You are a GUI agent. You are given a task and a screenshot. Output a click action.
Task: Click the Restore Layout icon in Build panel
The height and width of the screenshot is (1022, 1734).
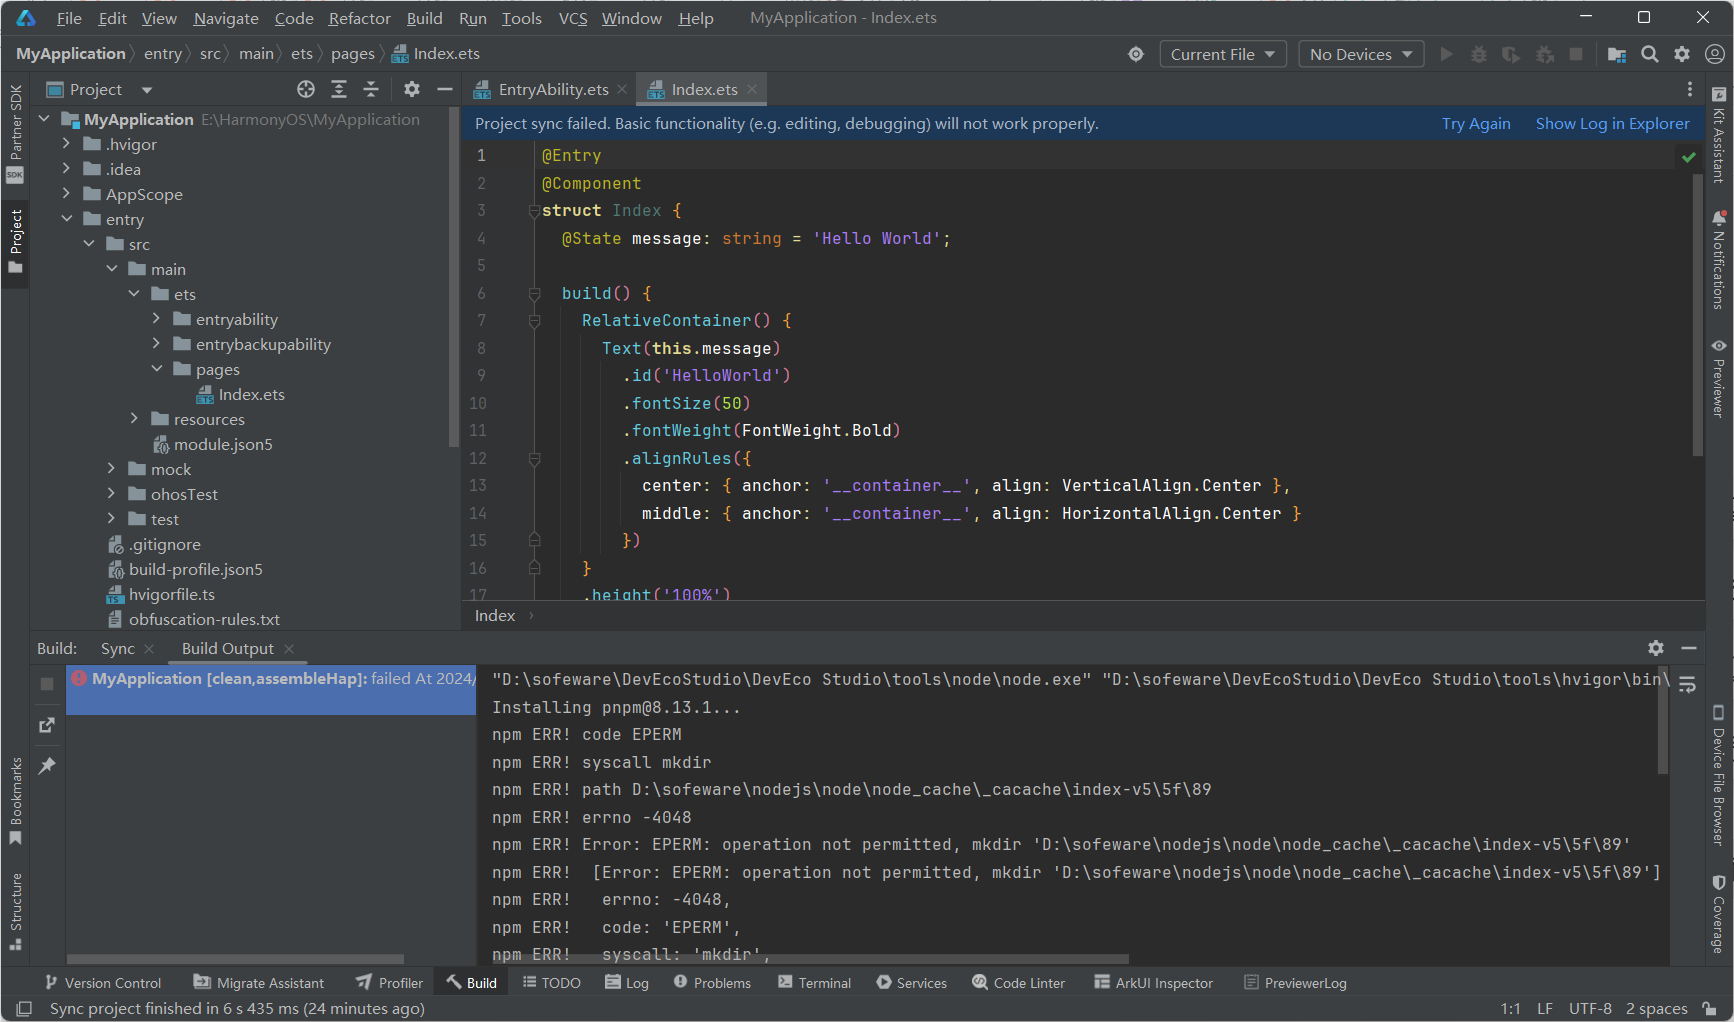pos(46,725)
